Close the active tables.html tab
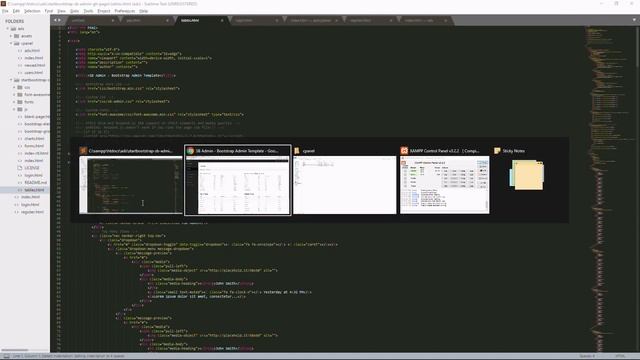640x360 pixels. [x=222, y=20]
